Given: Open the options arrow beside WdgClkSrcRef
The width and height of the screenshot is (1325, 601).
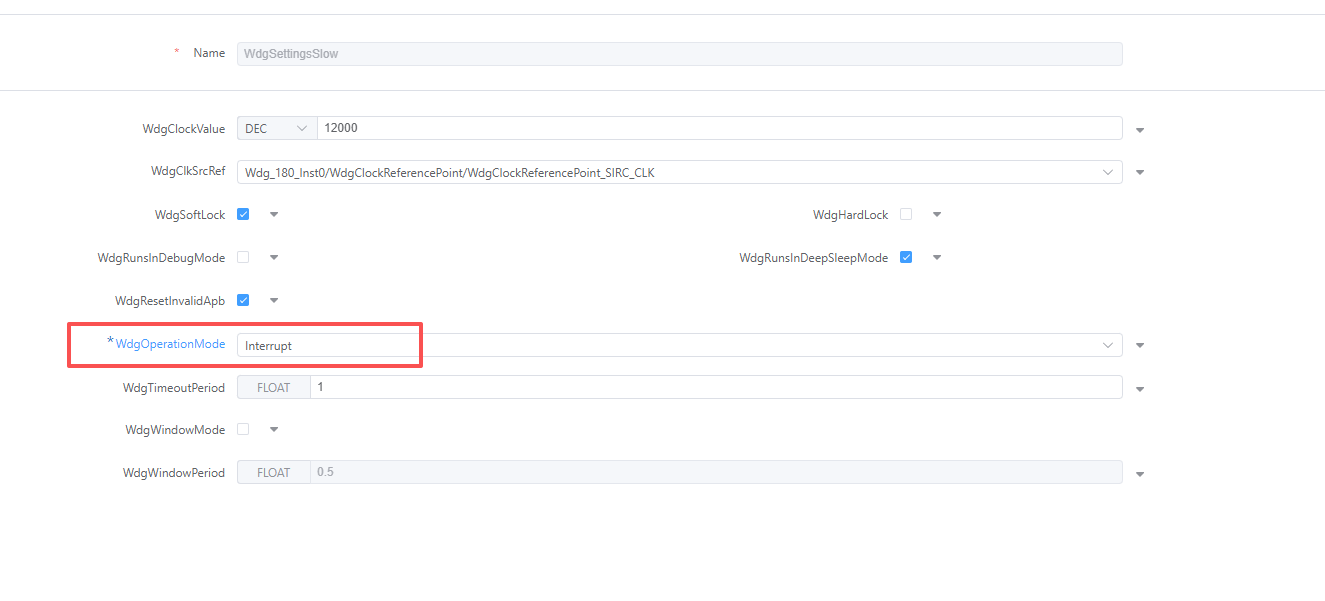Looking at the screenshot, I should (x=1140, y=173).
